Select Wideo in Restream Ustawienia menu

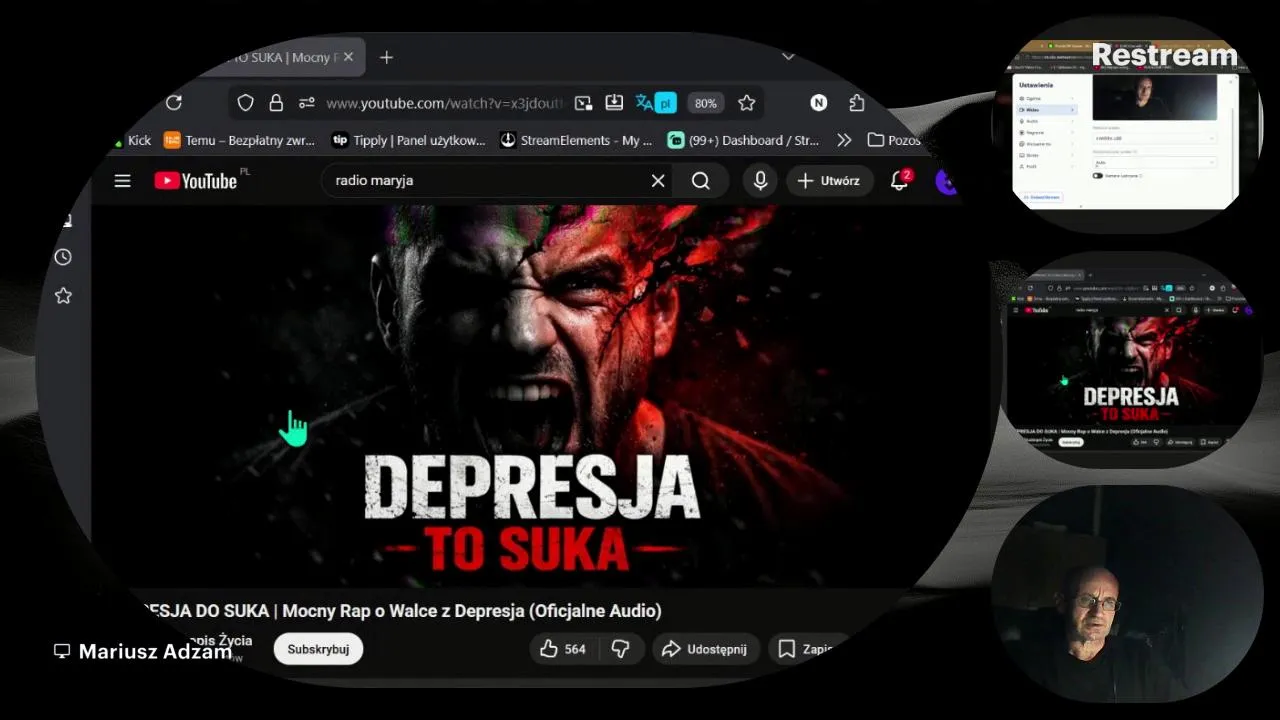[1046, 109]
